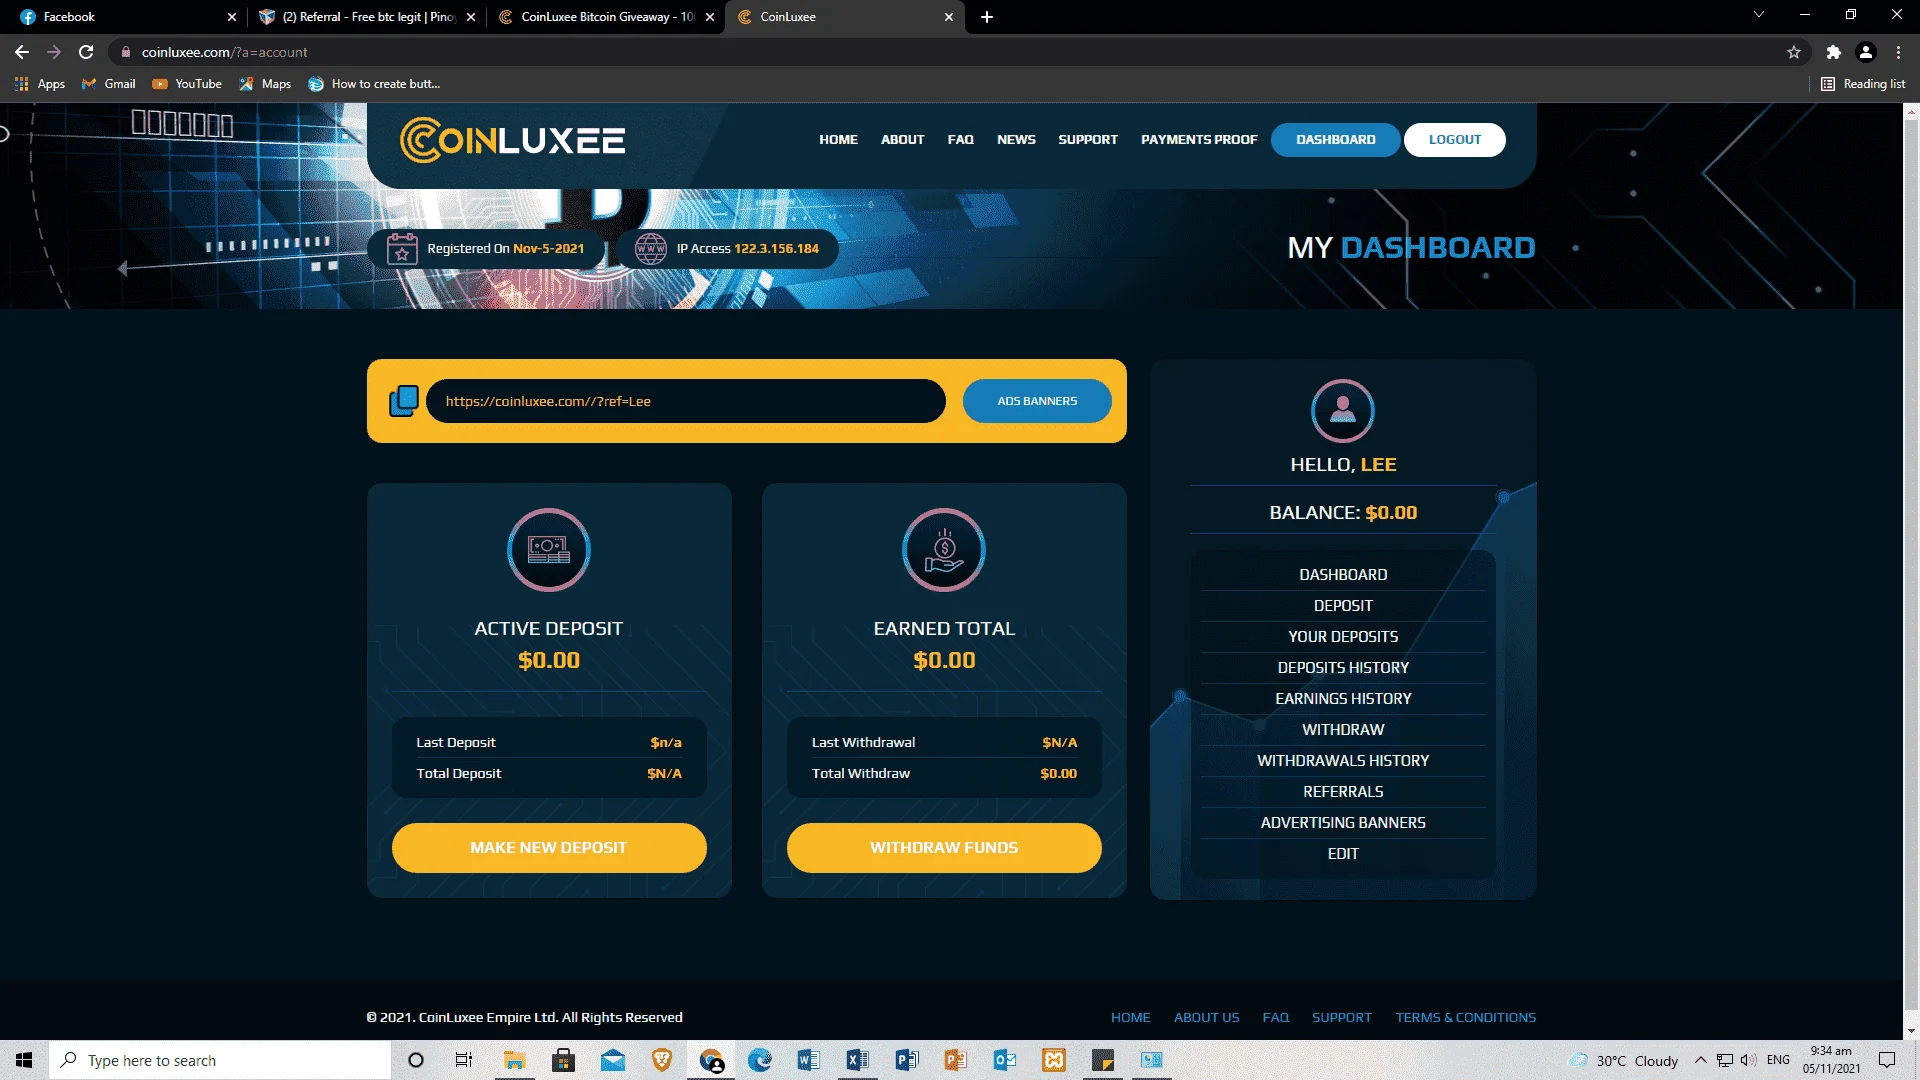This screenshot has width=1920, height=1080.
Task: Show hidden system tray icons
Action: 1700,1060
